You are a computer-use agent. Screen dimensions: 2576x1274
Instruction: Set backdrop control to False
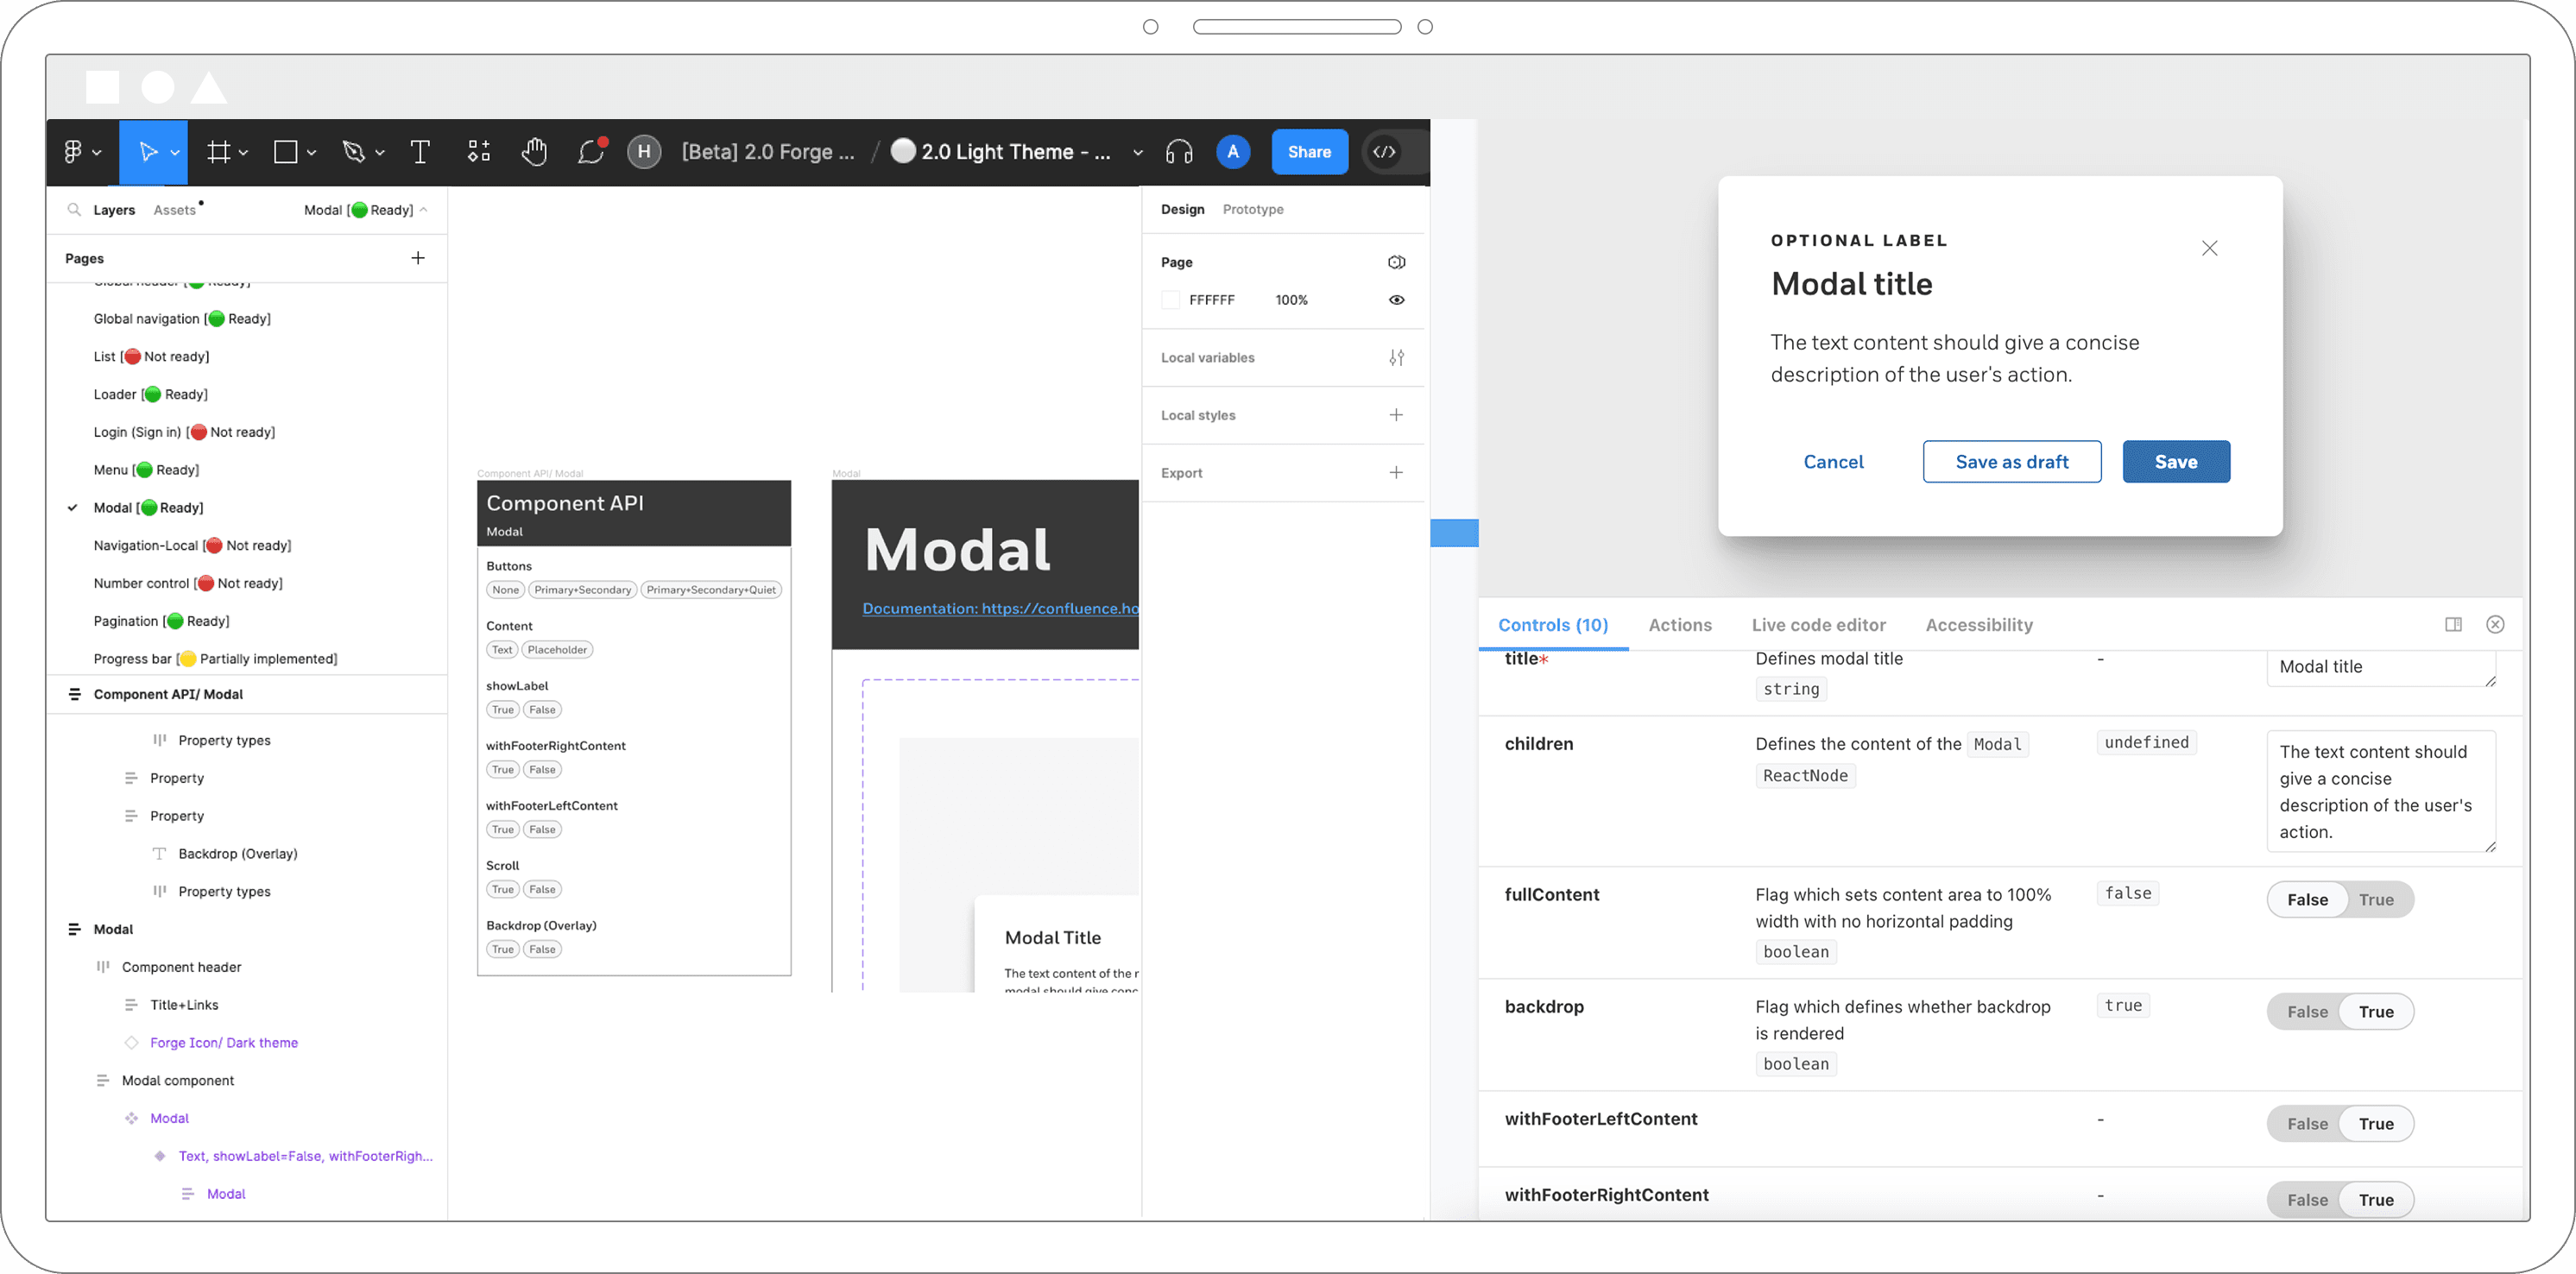(2307, 1012)
